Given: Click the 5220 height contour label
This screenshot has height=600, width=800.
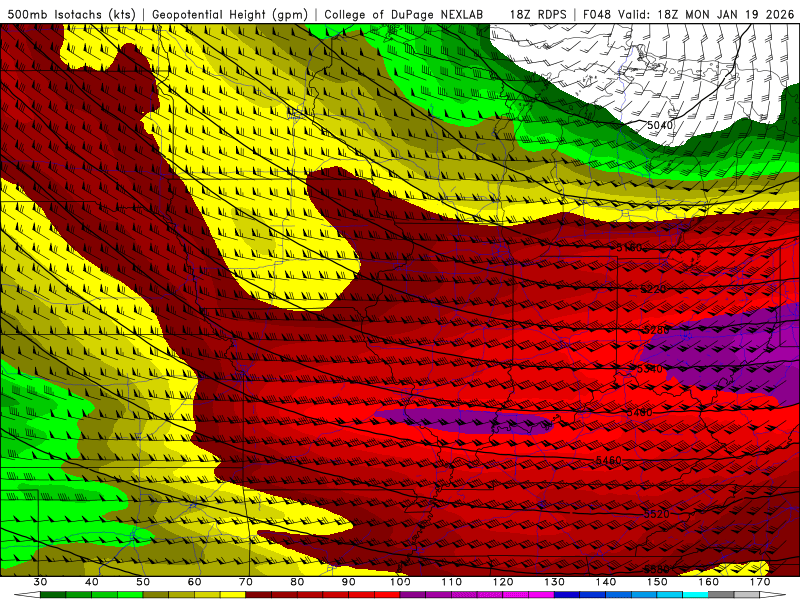Looking at the screenshot, I should 653,290.
